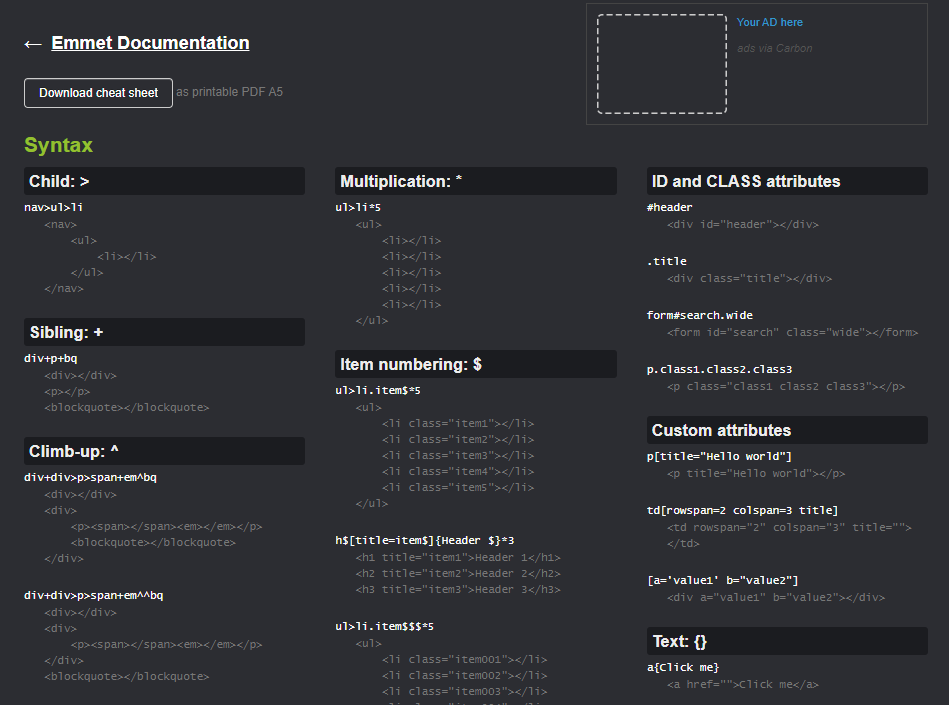
Task: Click the div+div>p>span+em^^bq abbreviation
Action: coord(94,595)
